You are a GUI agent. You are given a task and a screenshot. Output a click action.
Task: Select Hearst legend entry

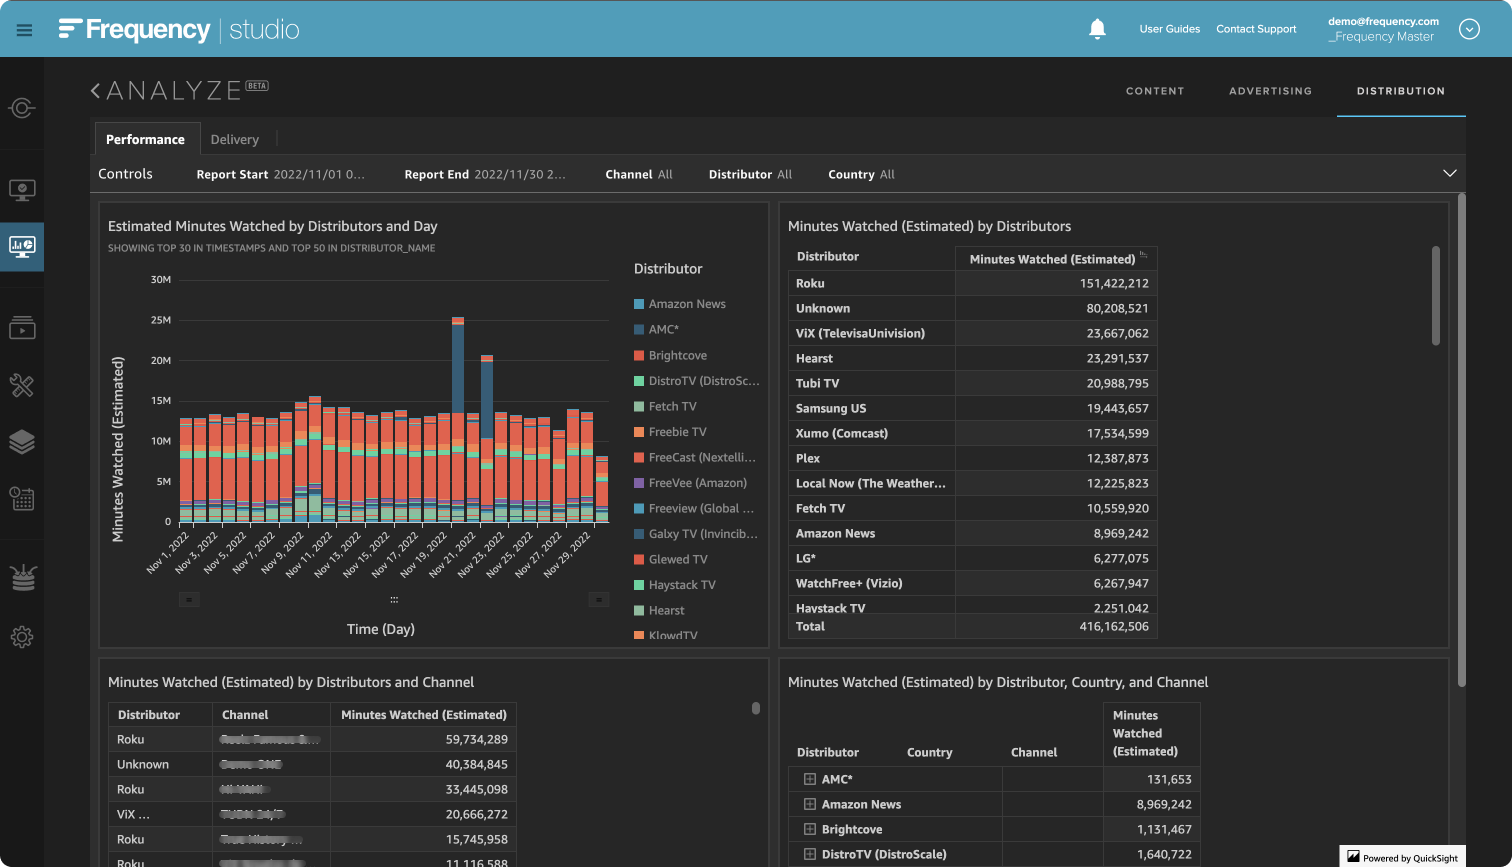(x=659, y=610)
